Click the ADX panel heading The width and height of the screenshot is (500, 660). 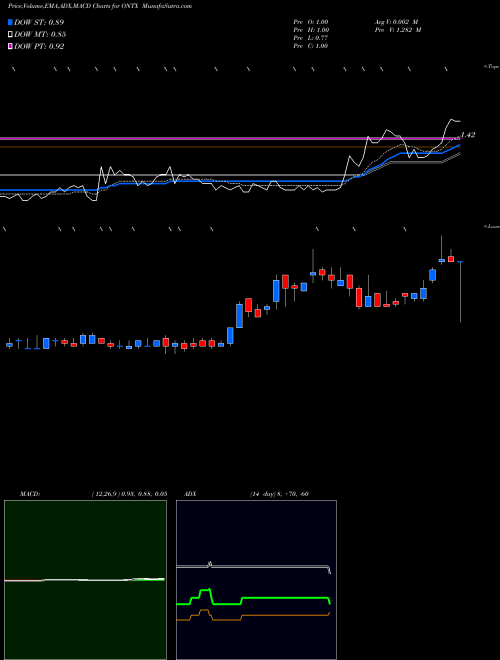point(190,494)
